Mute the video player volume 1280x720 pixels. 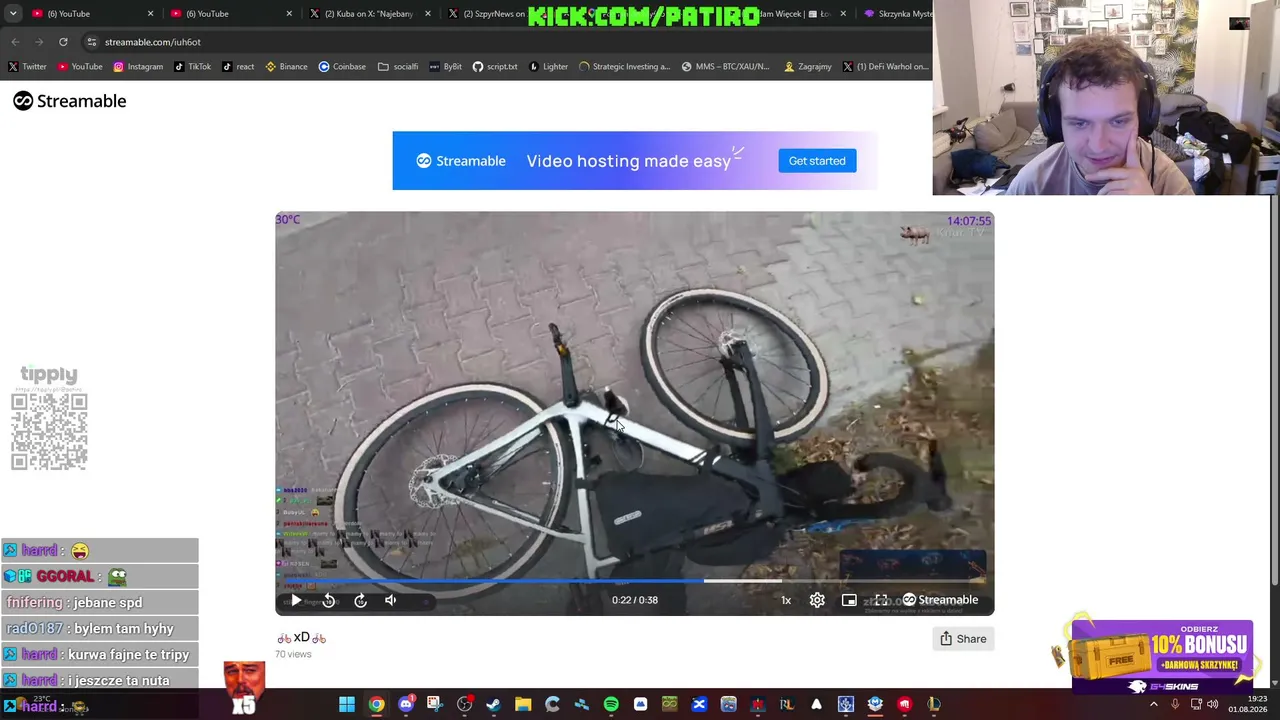pyautogui.click(x=391, y=600)
